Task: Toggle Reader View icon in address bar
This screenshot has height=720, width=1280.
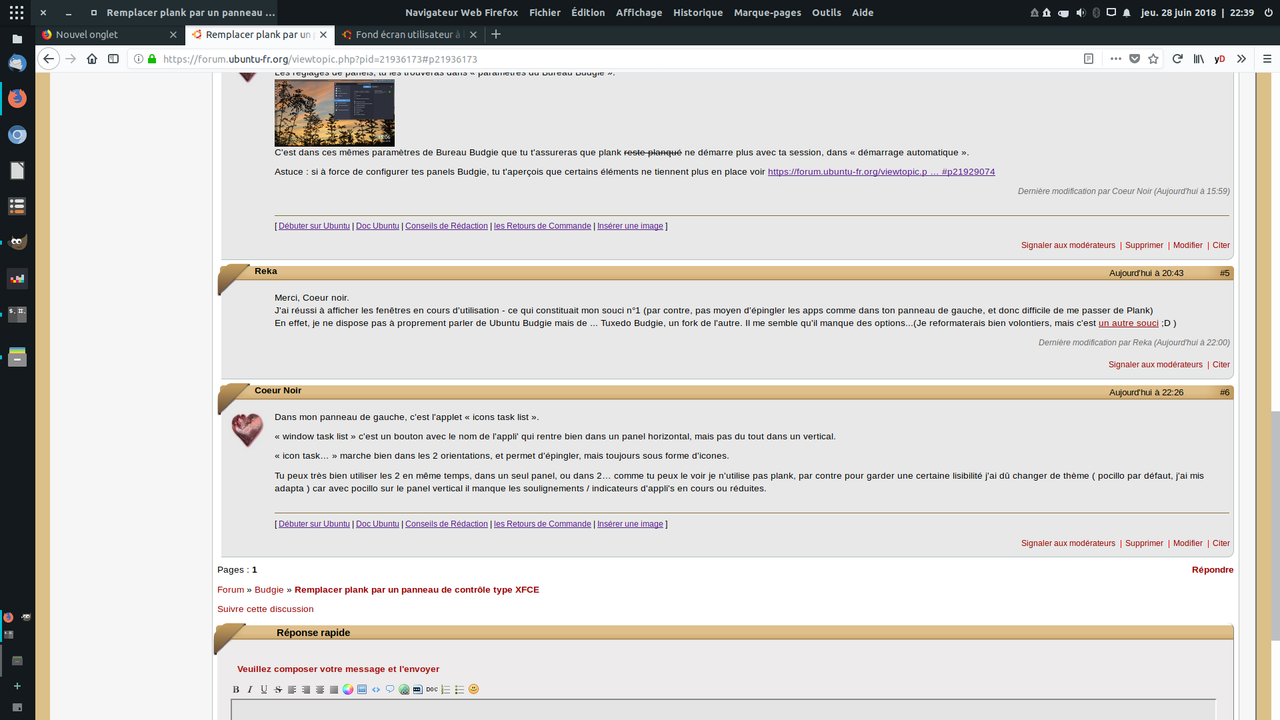Action: tap(1089, 59)
